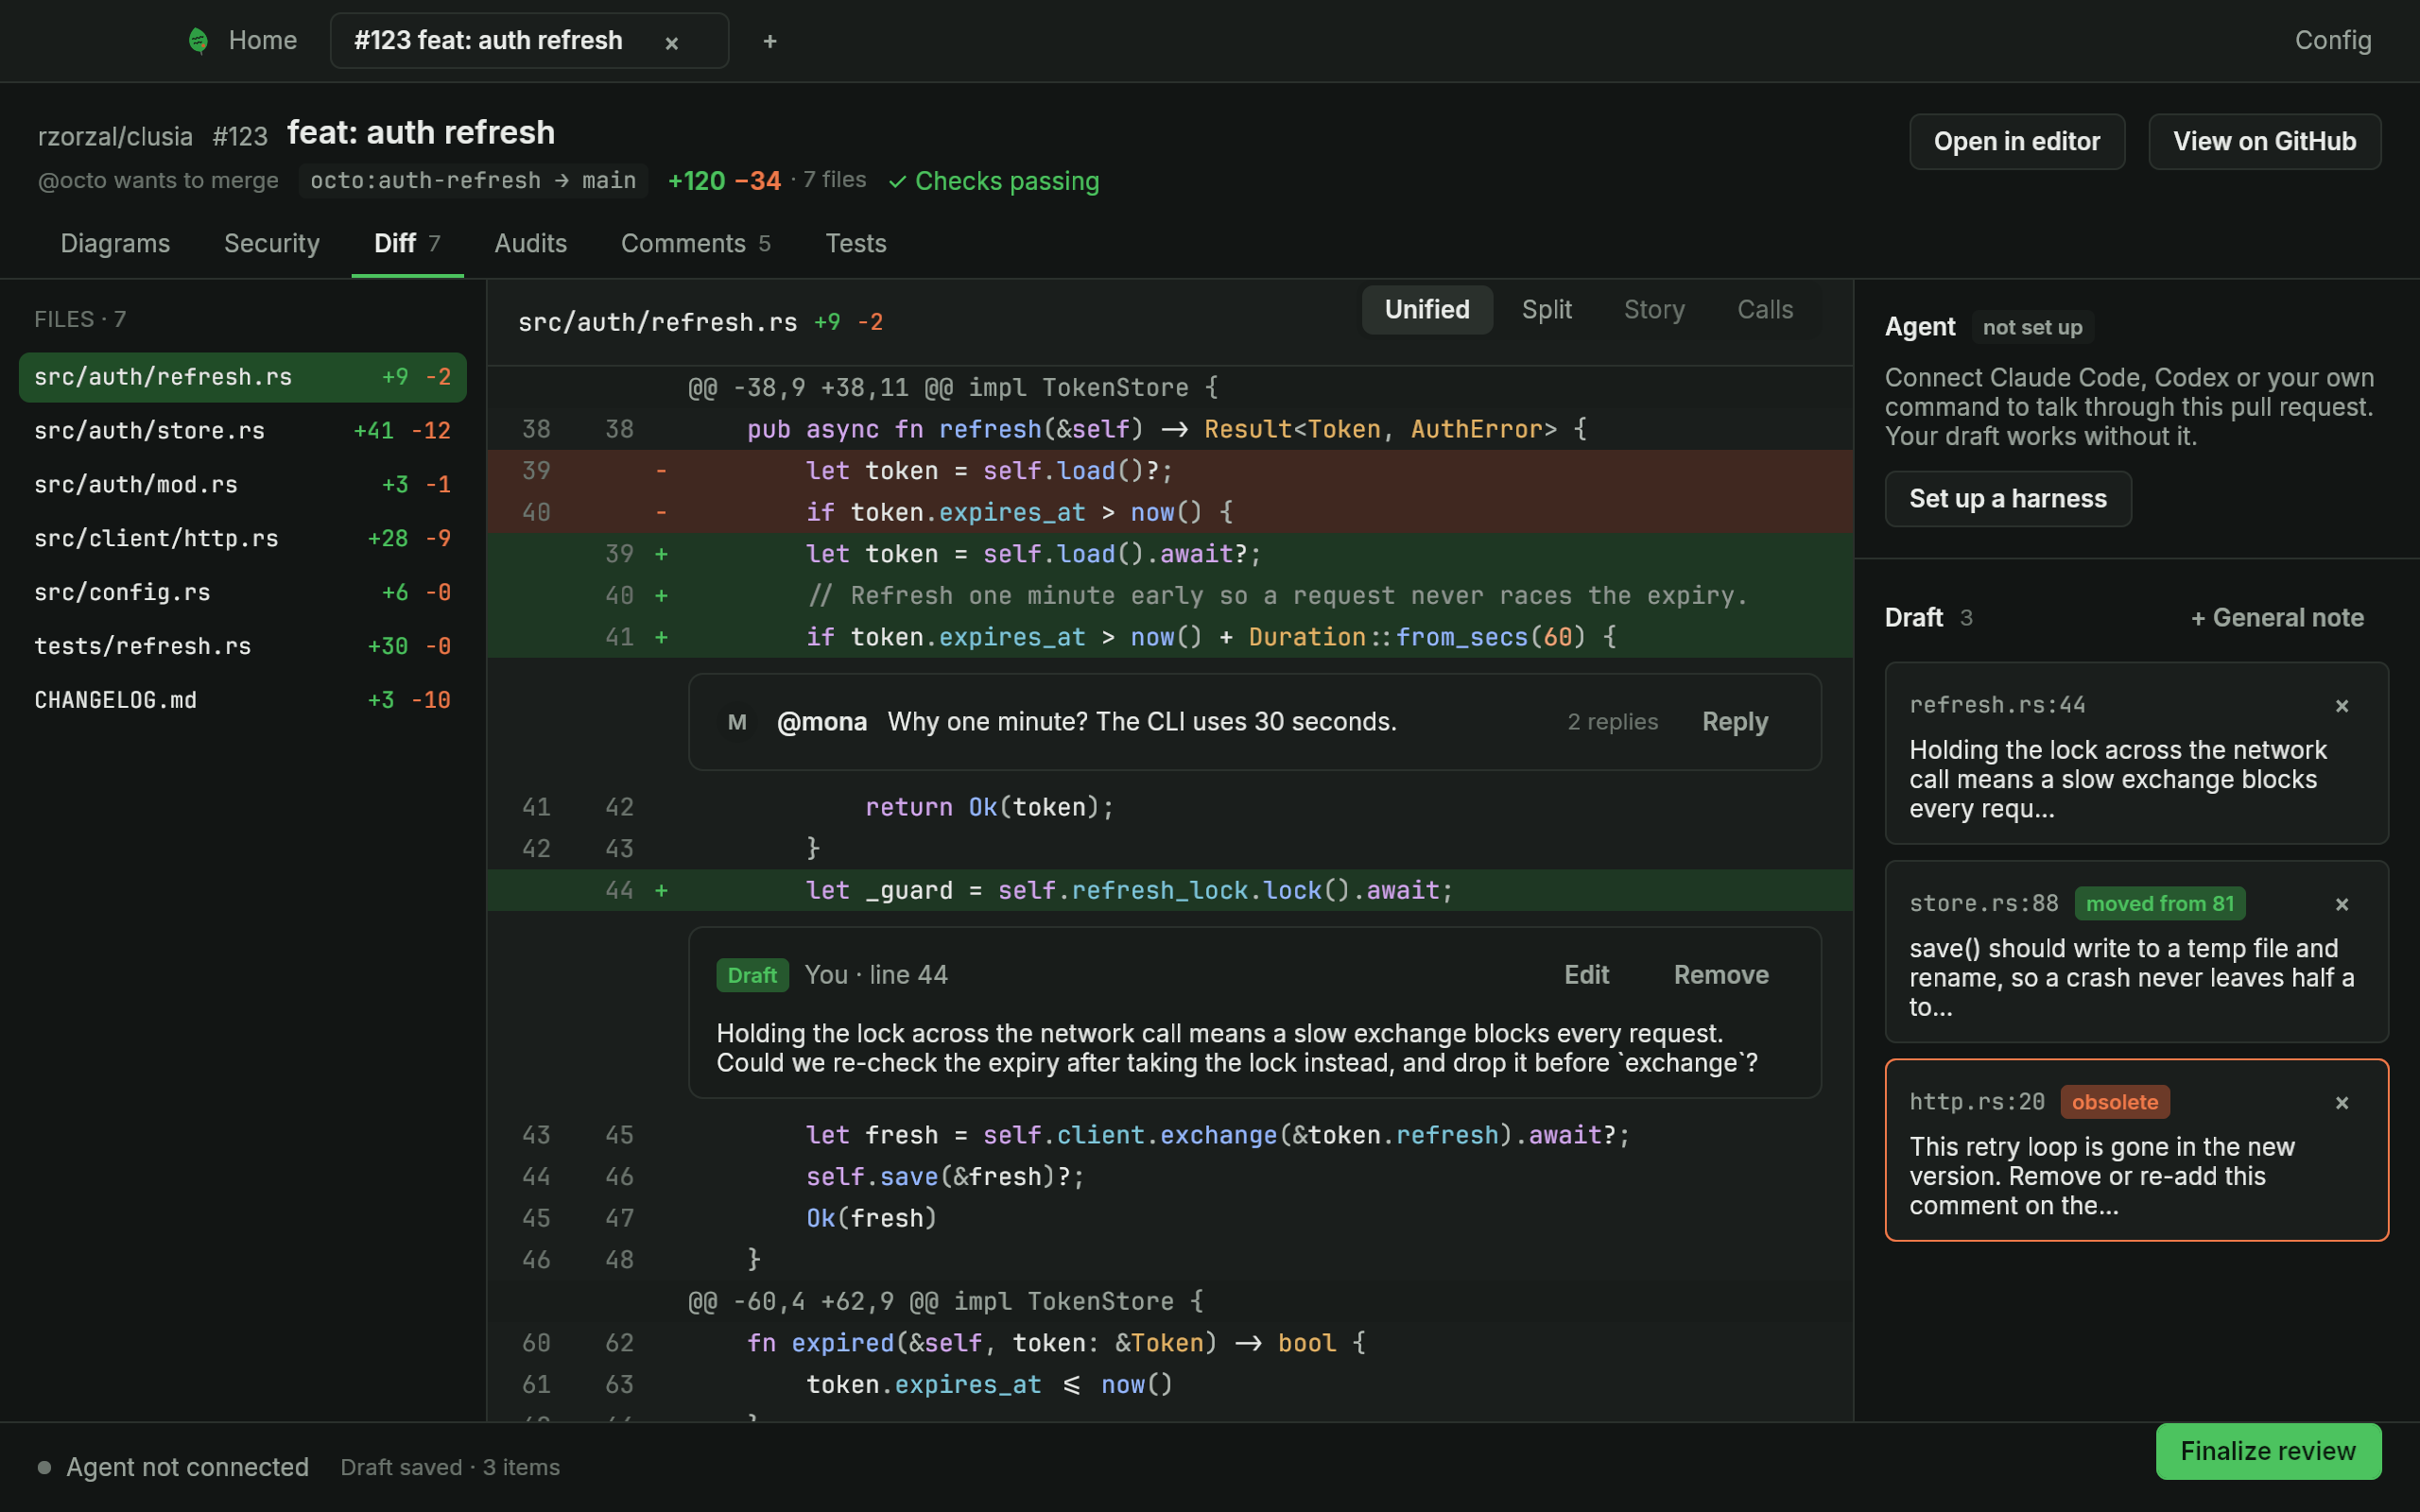The width and height of the screenshot is (2420, 1512).
Task: Switch to Story diff view
Action: (1654, 310)
